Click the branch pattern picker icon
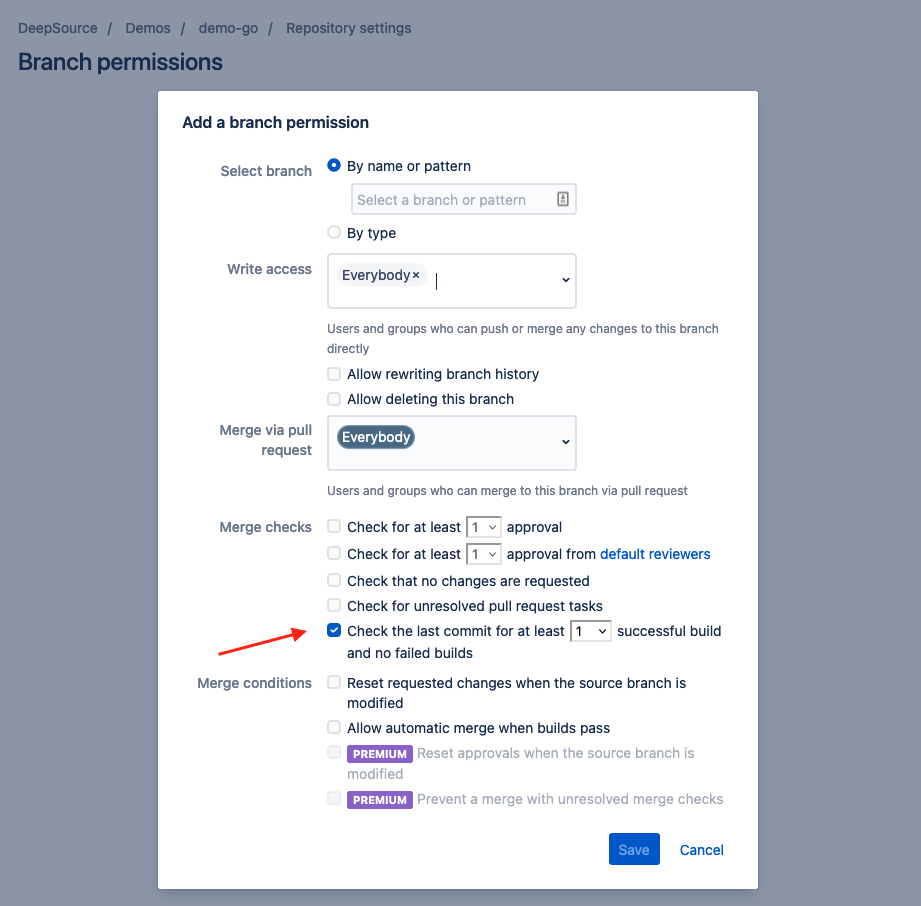Image resolution: width=921 pixels, height=906 pixels. click(x=565, y=199)
